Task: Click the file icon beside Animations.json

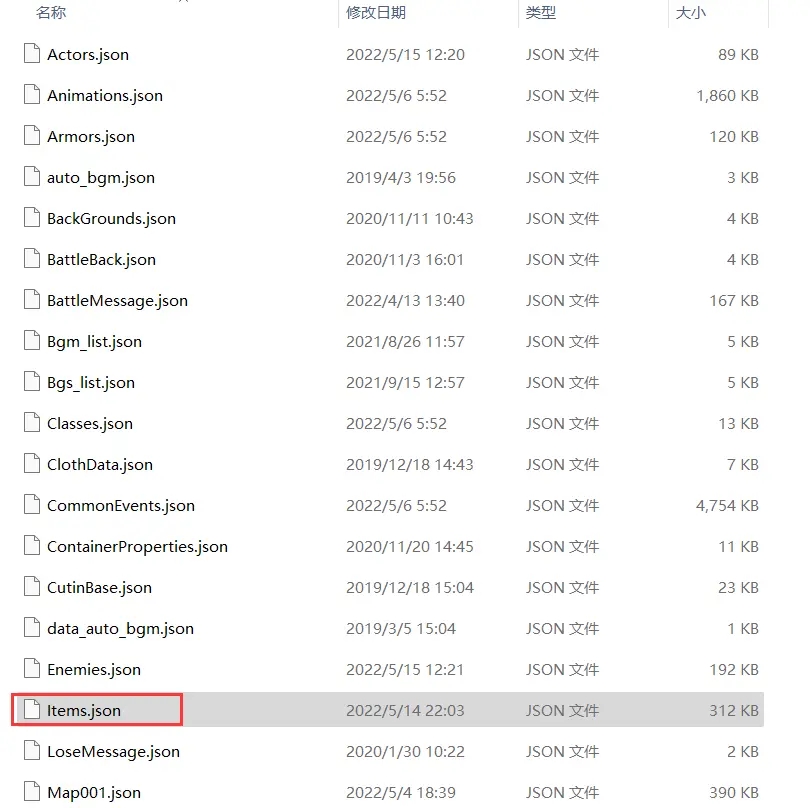Action: coord(32,95)
